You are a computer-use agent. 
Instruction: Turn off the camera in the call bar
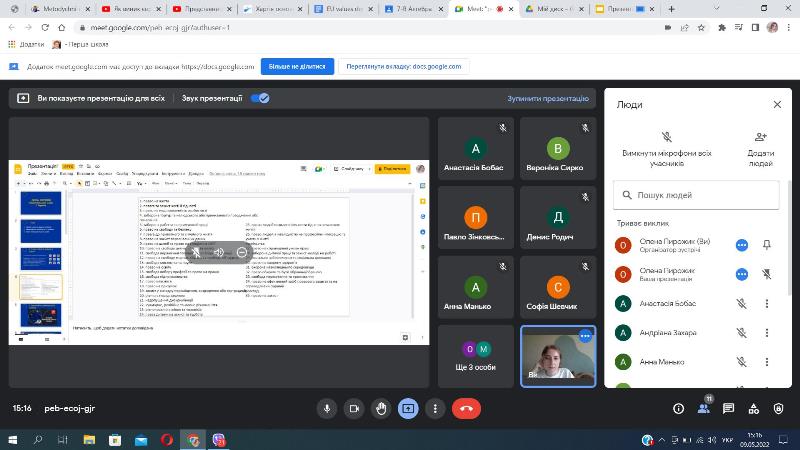(354, 408)
